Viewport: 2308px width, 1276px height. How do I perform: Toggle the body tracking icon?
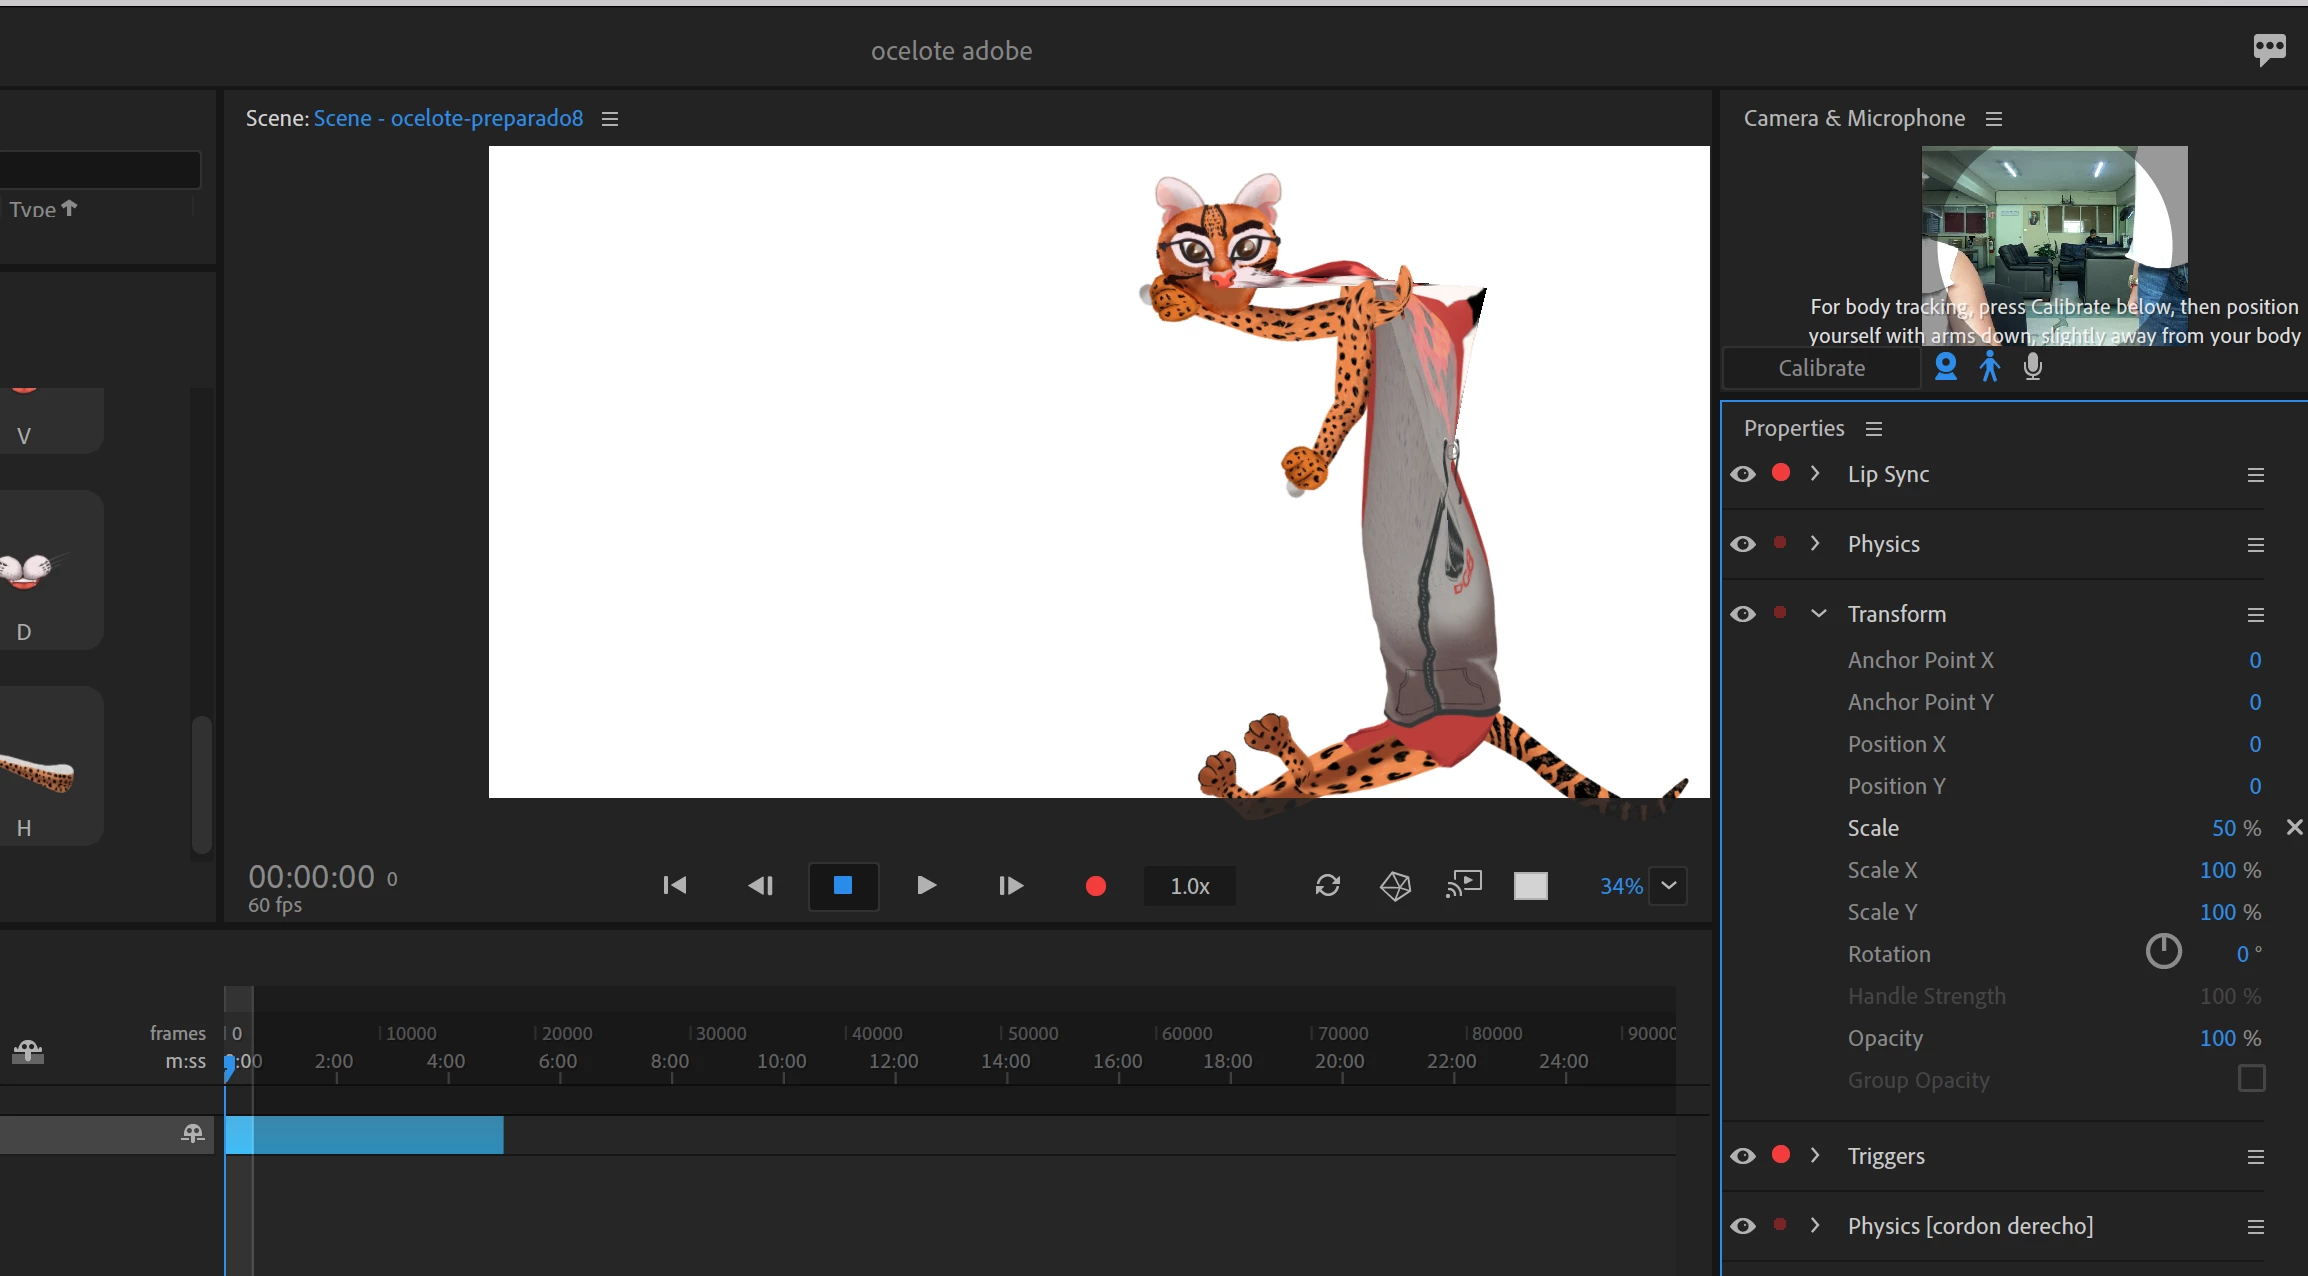[x=1989, y=367]
